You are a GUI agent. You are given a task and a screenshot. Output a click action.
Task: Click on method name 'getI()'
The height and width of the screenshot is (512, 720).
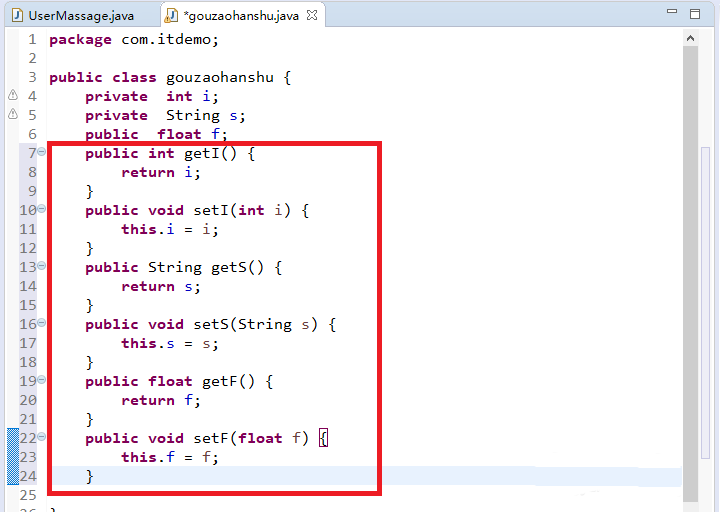click(x=210, y=153)
